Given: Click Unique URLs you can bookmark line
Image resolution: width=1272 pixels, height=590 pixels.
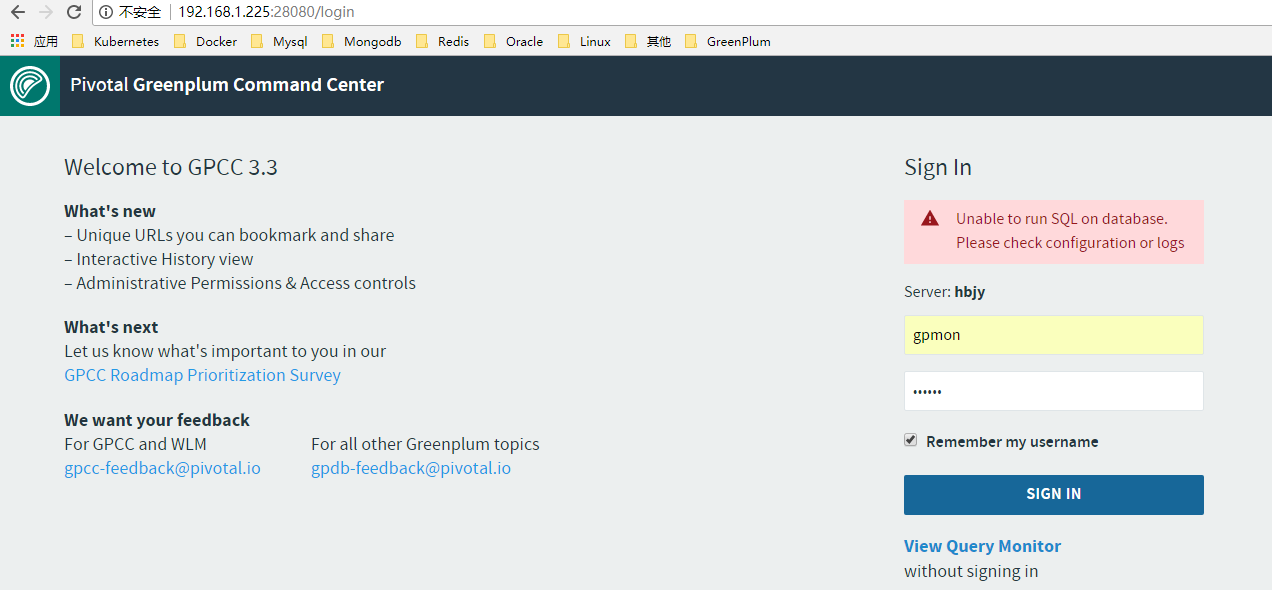Looking at the screenshot, I should [229, 235].
